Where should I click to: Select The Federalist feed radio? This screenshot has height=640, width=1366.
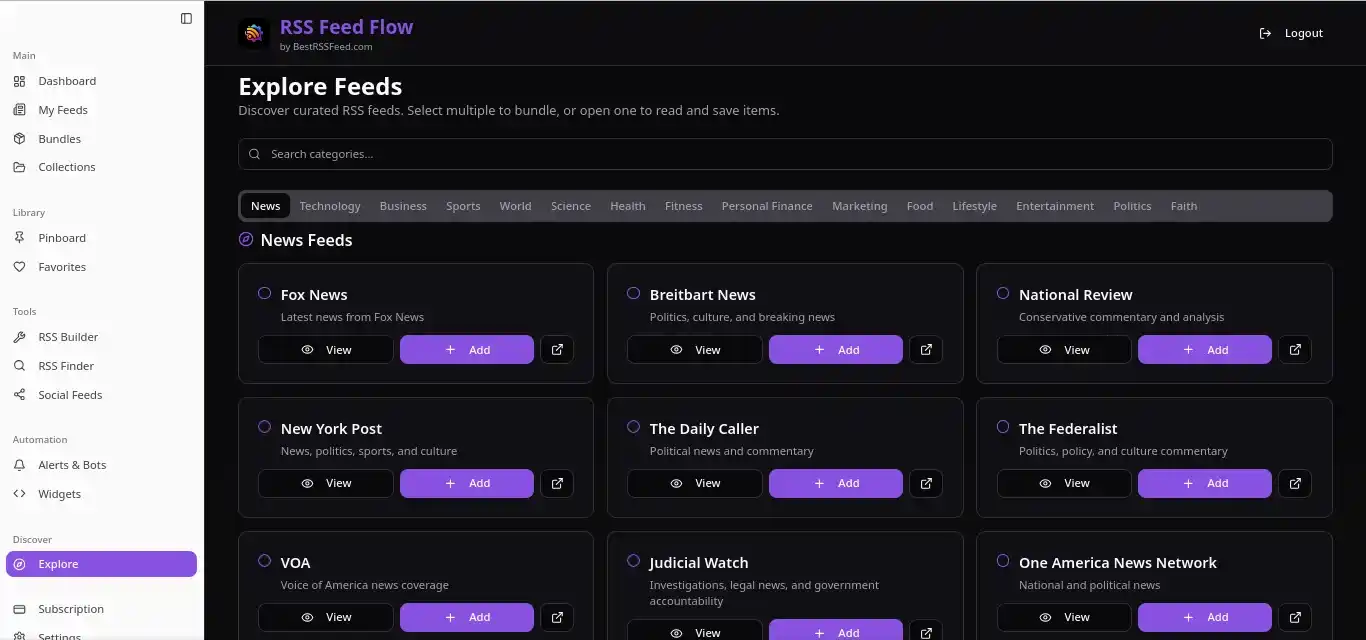click(x=1002, y=427)
